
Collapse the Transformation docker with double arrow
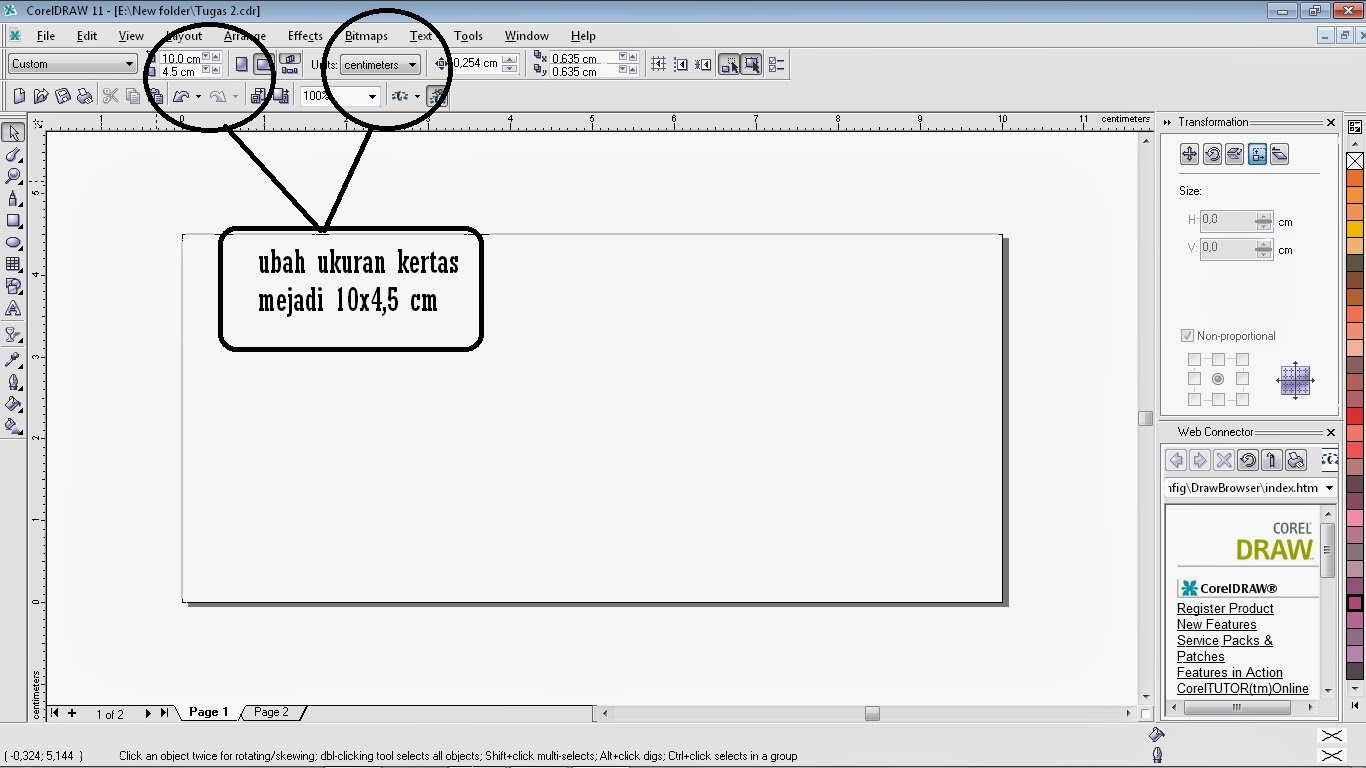1167,122
